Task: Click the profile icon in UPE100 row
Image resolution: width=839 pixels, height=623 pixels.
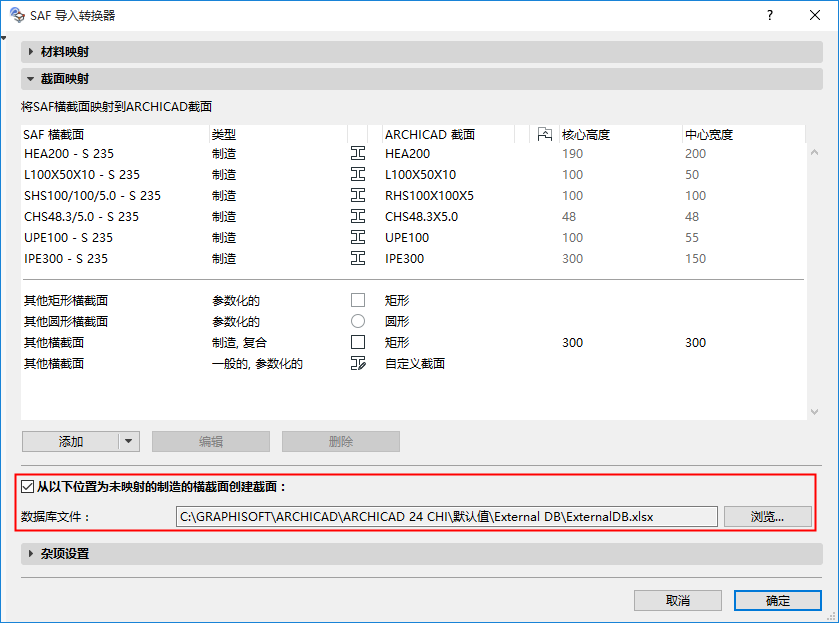Action: (x=358, y=238)
